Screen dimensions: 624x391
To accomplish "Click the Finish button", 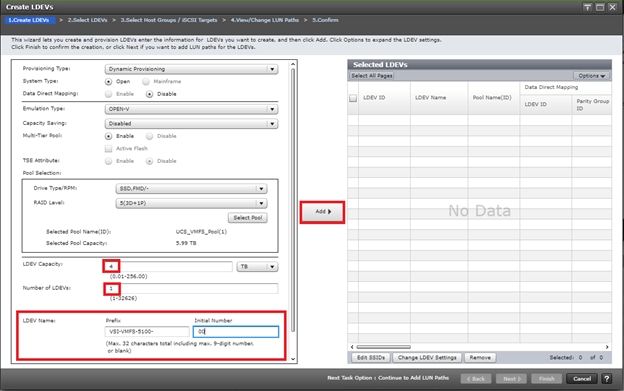I will point(546,379).
